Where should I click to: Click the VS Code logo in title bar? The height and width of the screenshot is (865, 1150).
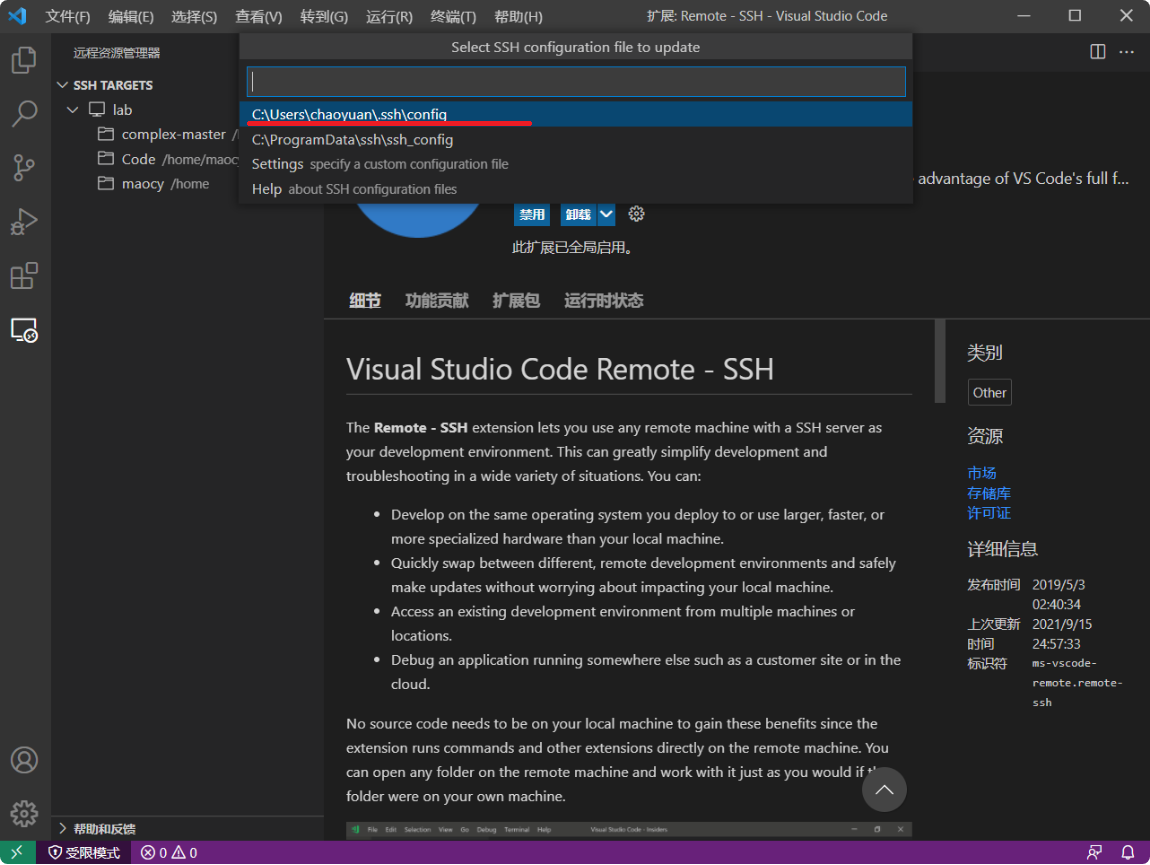tap(18, 16)
